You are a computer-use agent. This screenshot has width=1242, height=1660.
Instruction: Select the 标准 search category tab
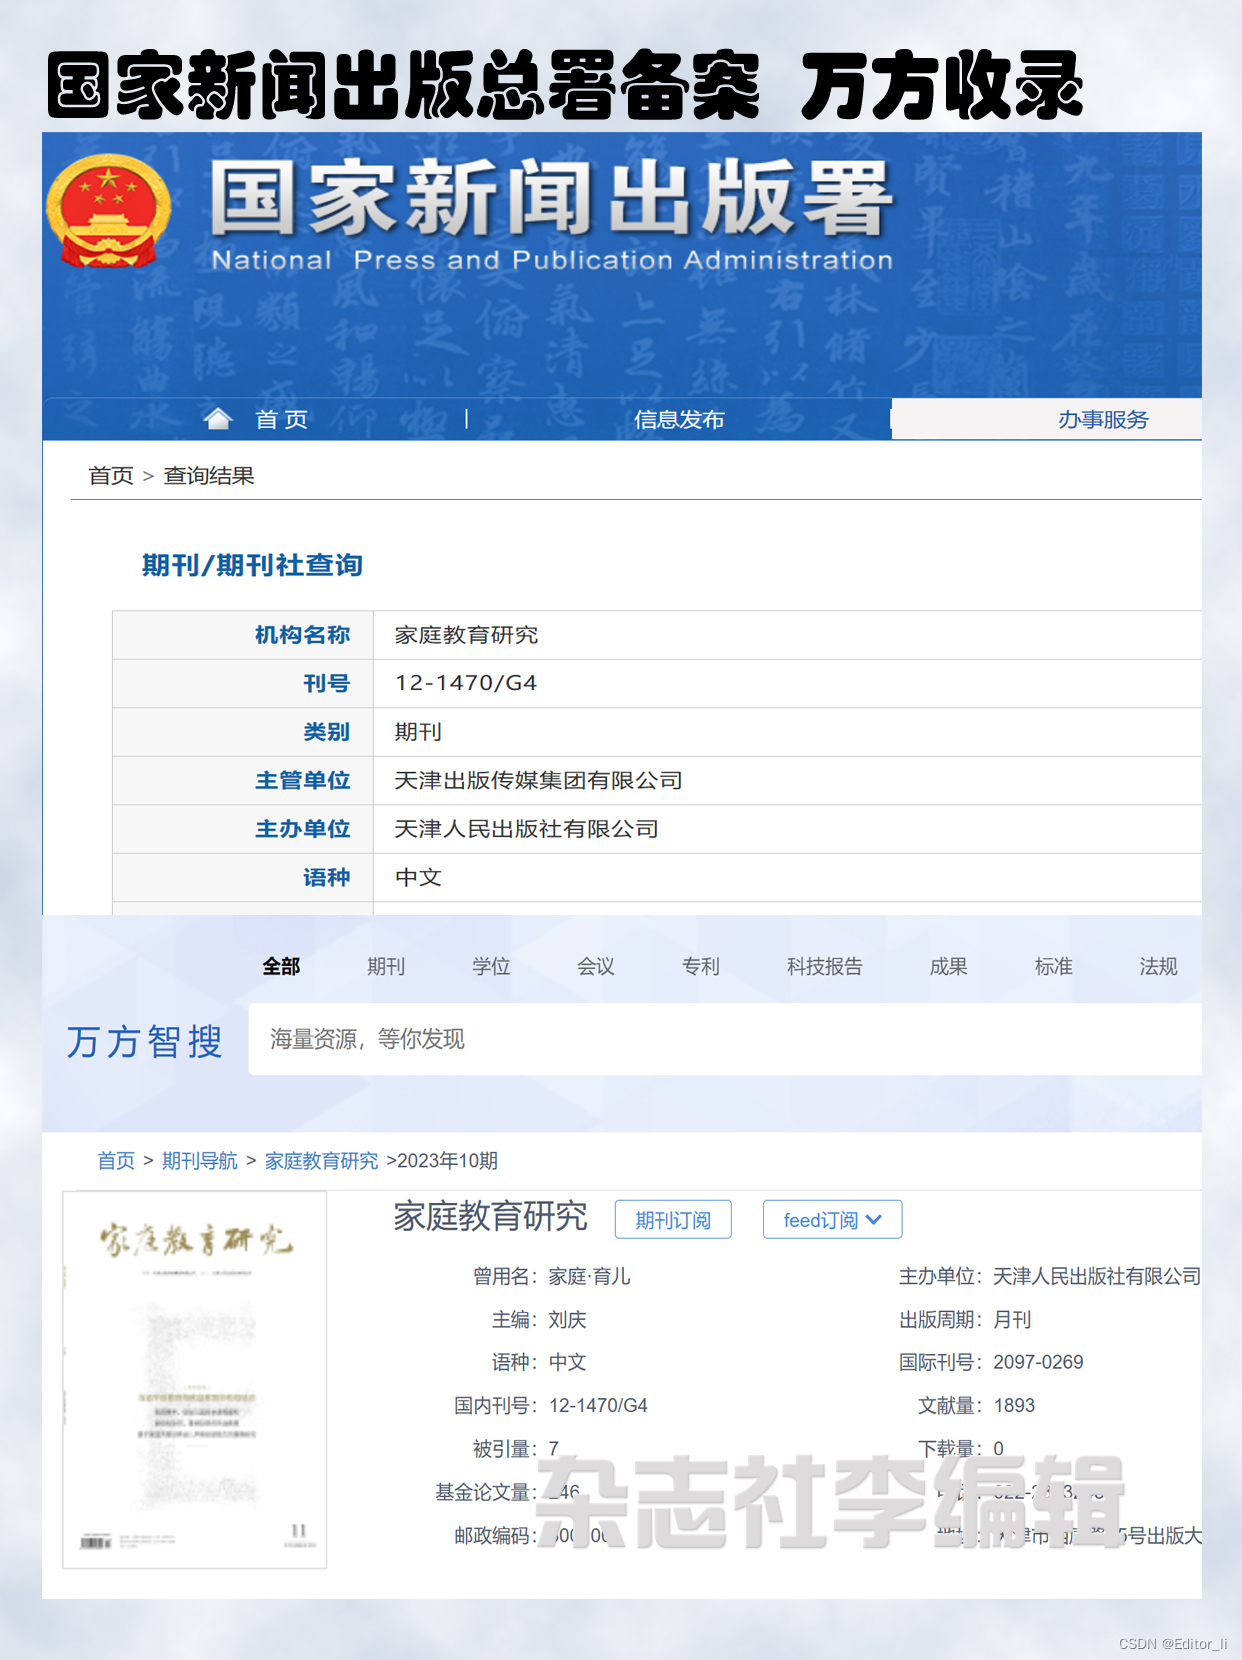click(x=1054, y=966)
